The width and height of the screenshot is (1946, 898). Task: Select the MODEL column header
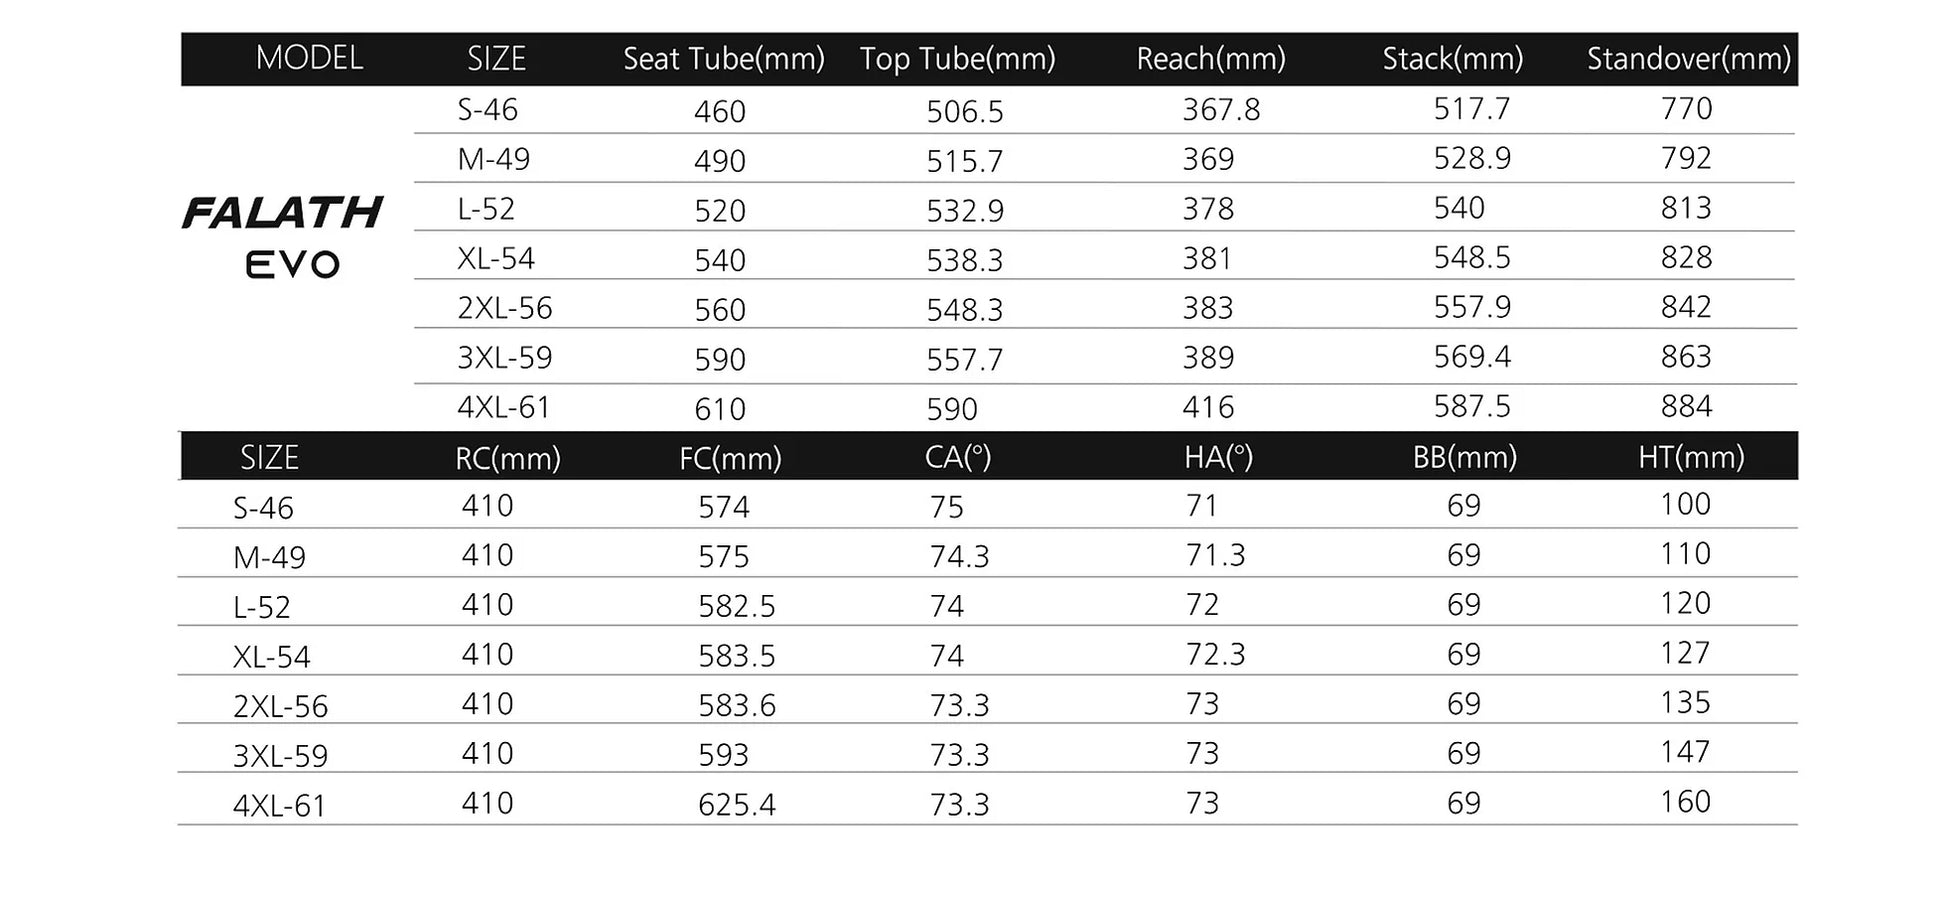click(x=309, y=58)
